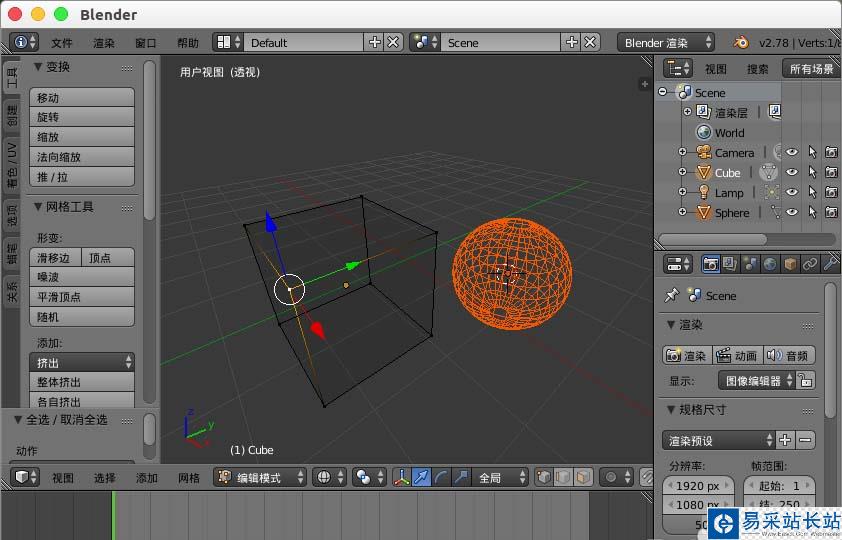
Task: Select the Constraints properties tab chain icon
Action: (809, 264)
